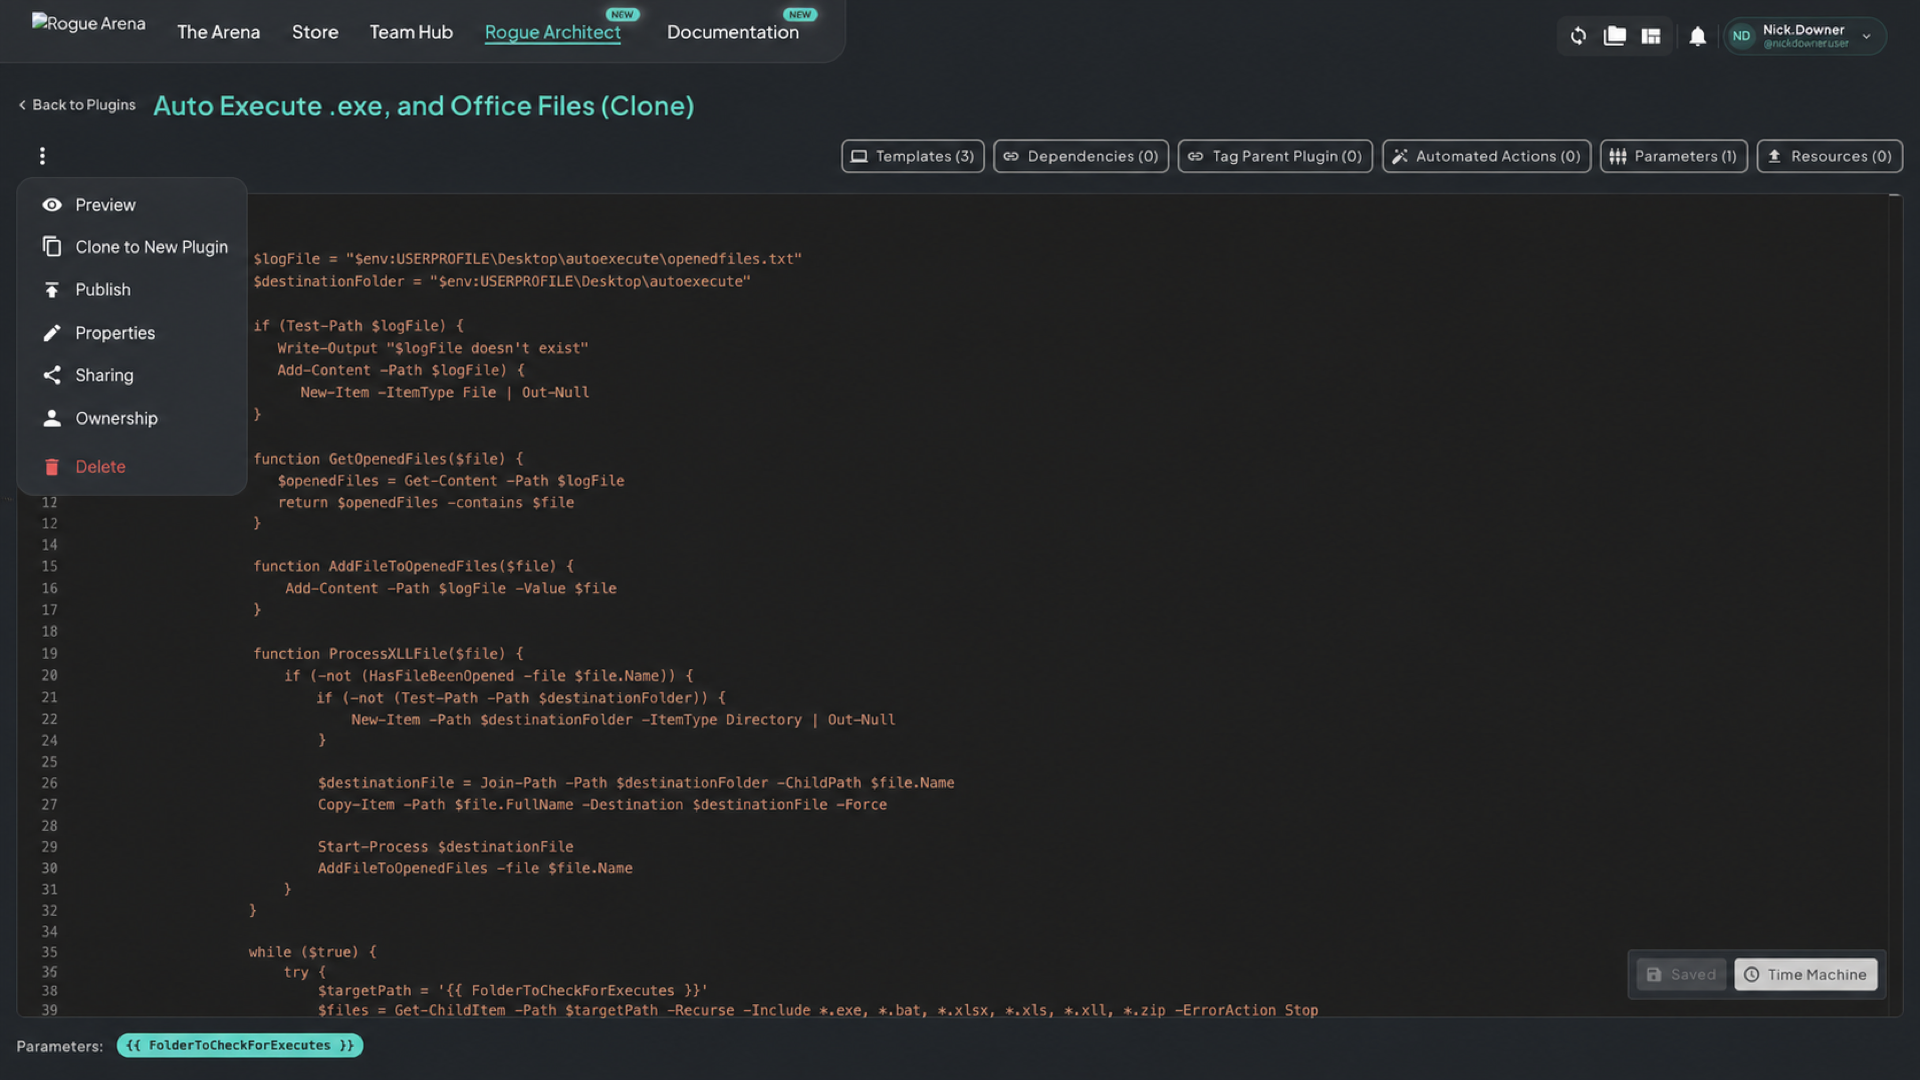1920x1080 pixels.
Task: Open the dashboard layout icon
Action: [1651, 36]
